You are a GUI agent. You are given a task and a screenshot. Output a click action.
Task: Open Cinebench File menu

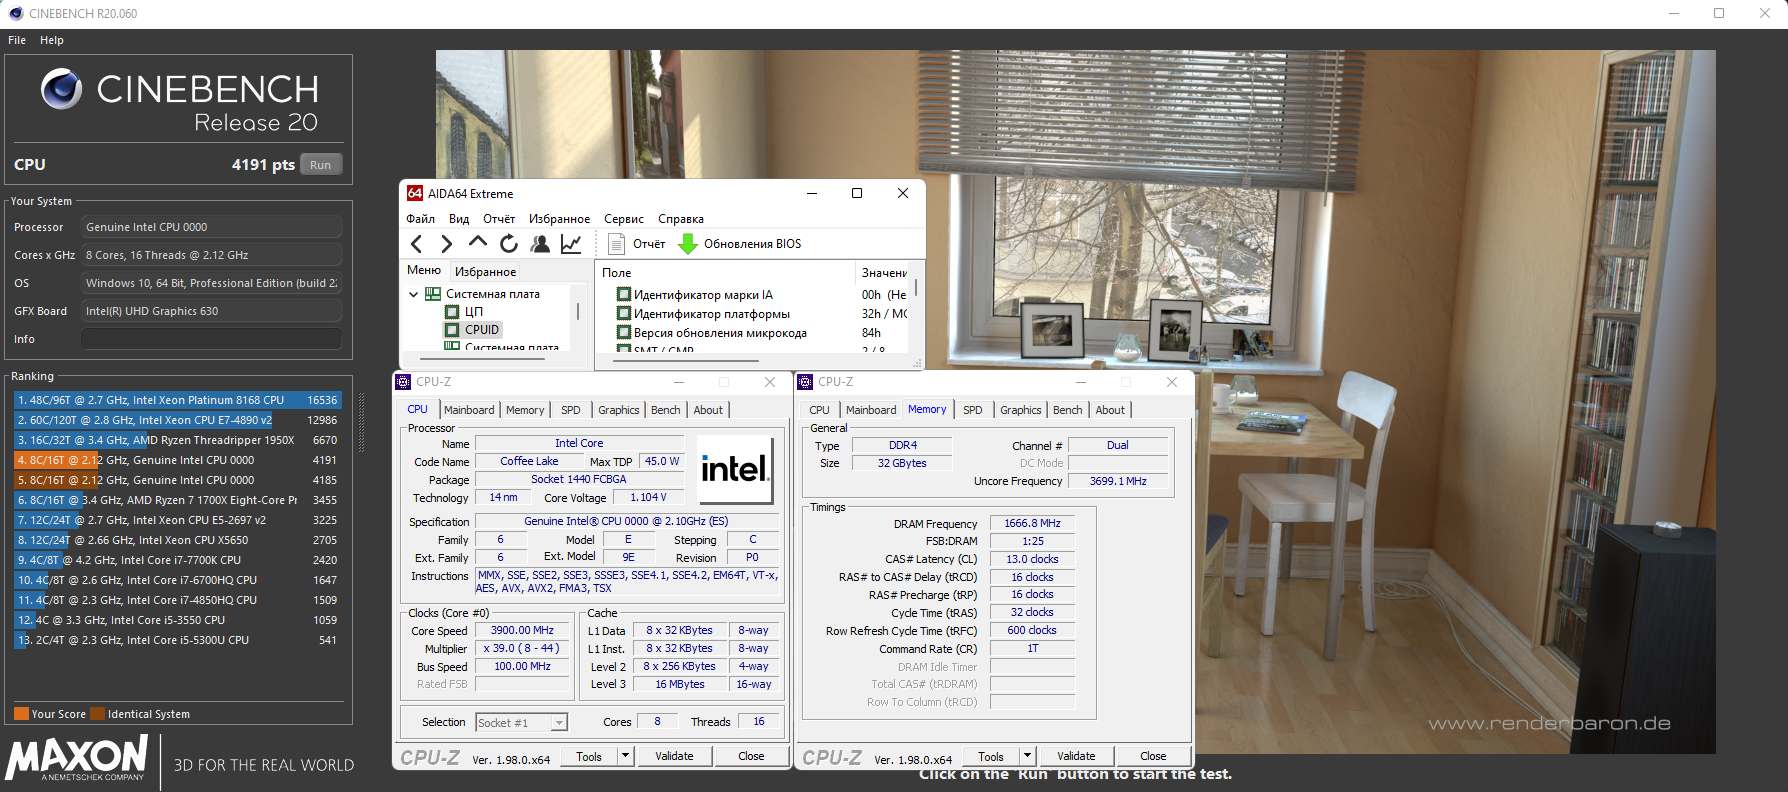coord(17,40)
